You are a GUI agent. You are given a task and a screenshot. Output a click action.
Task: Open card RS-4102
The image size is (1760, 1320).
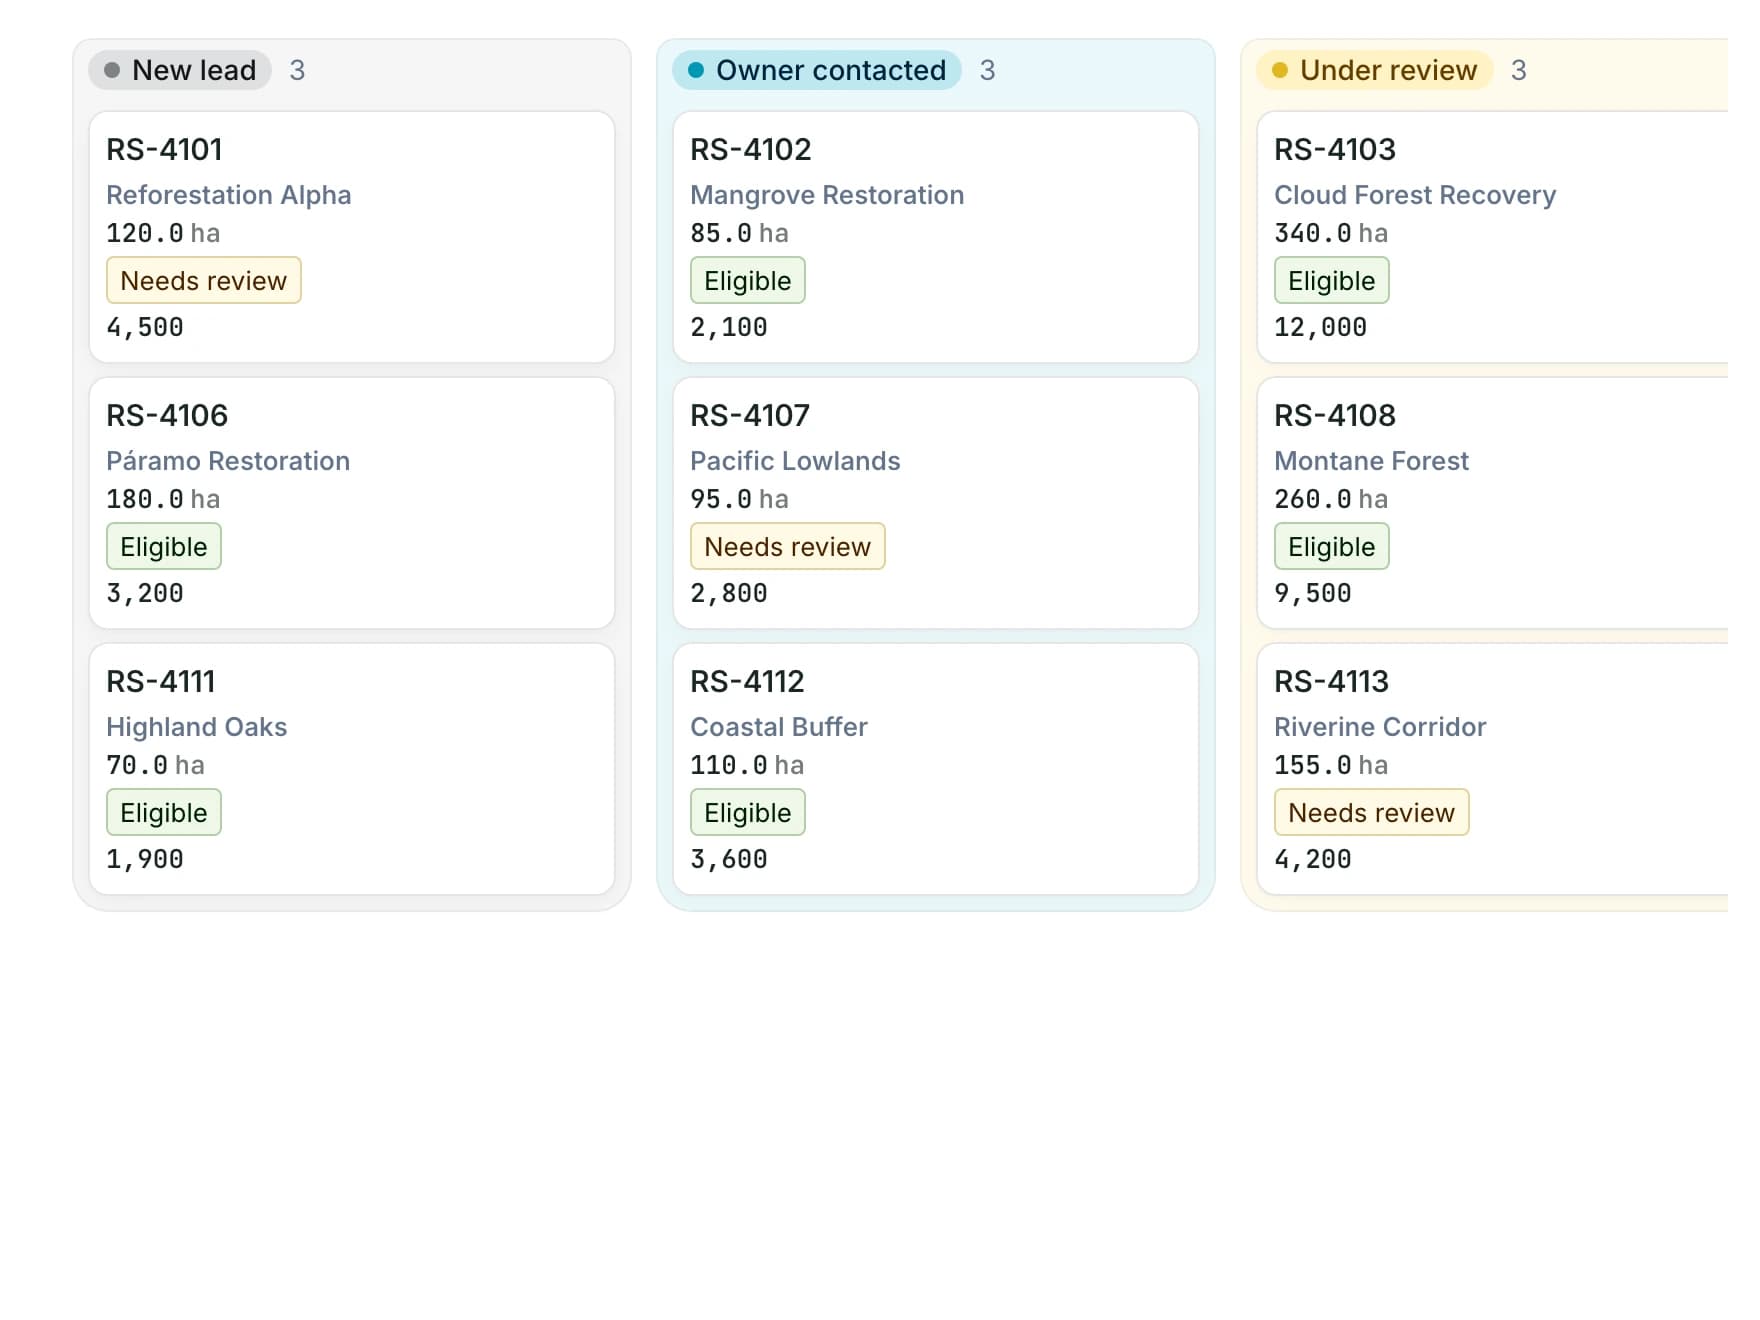tap(936, 237)
